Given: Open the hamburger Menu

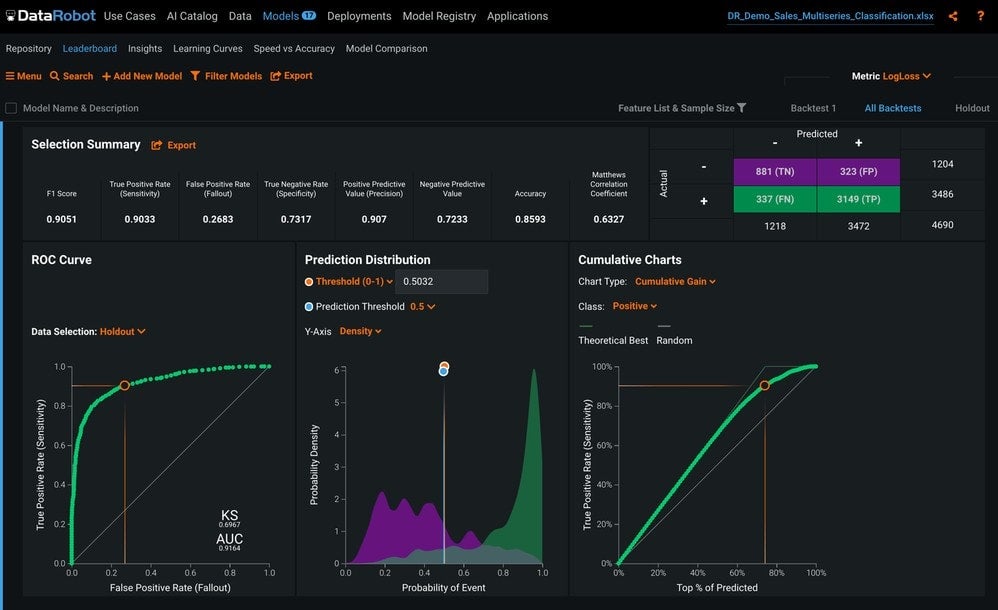Looking at the screenshot, I should (24, 76).
